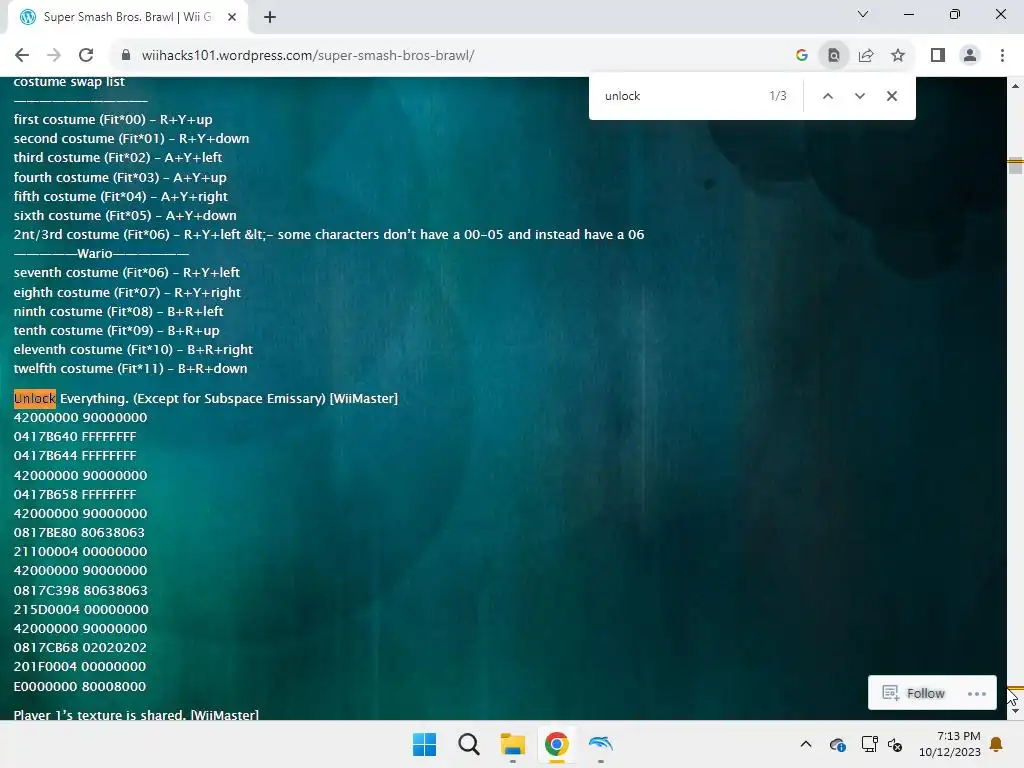Viewport: 1024px width, 768px height.
Task: Open the Chrome three-dot menu
Action: tap(1002, 56)
